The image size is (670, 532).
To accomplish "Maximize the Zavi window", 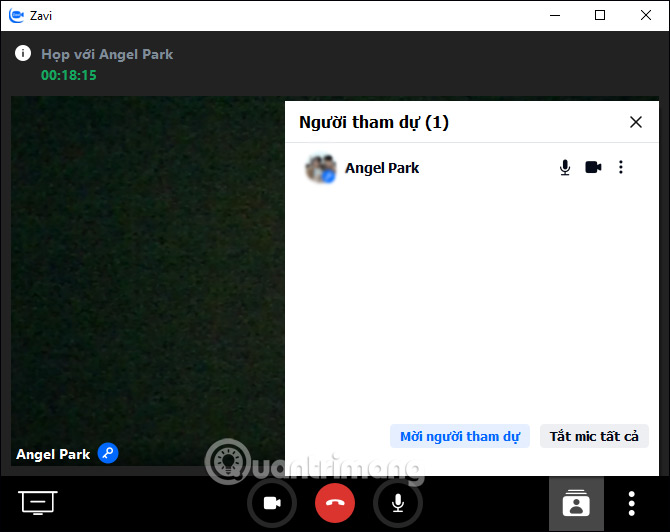I will (600, 15).
